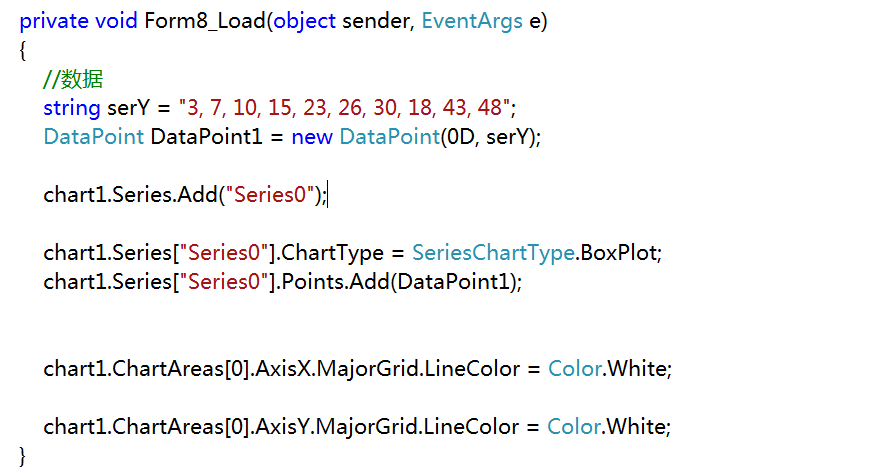Image resolution: width=873 pixels, height=473 pixels.
Task: Click DataPoint1 inside Points.Add parentheses
Action: click(454, 282)
